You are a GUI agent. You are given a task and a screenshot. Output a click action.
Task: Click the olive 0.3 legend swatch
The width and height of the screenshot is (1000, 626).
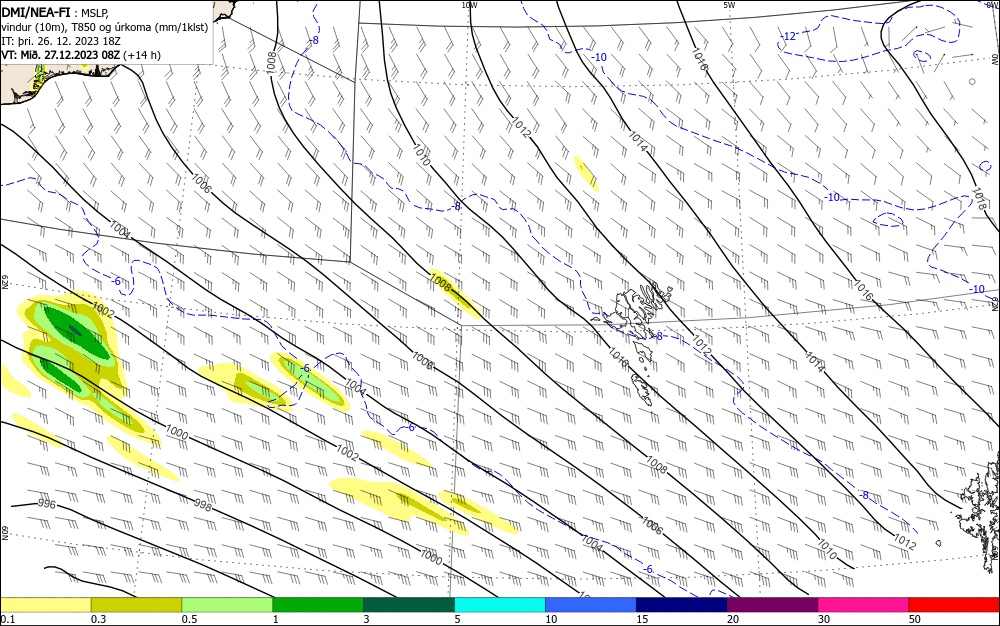(136, 605)
